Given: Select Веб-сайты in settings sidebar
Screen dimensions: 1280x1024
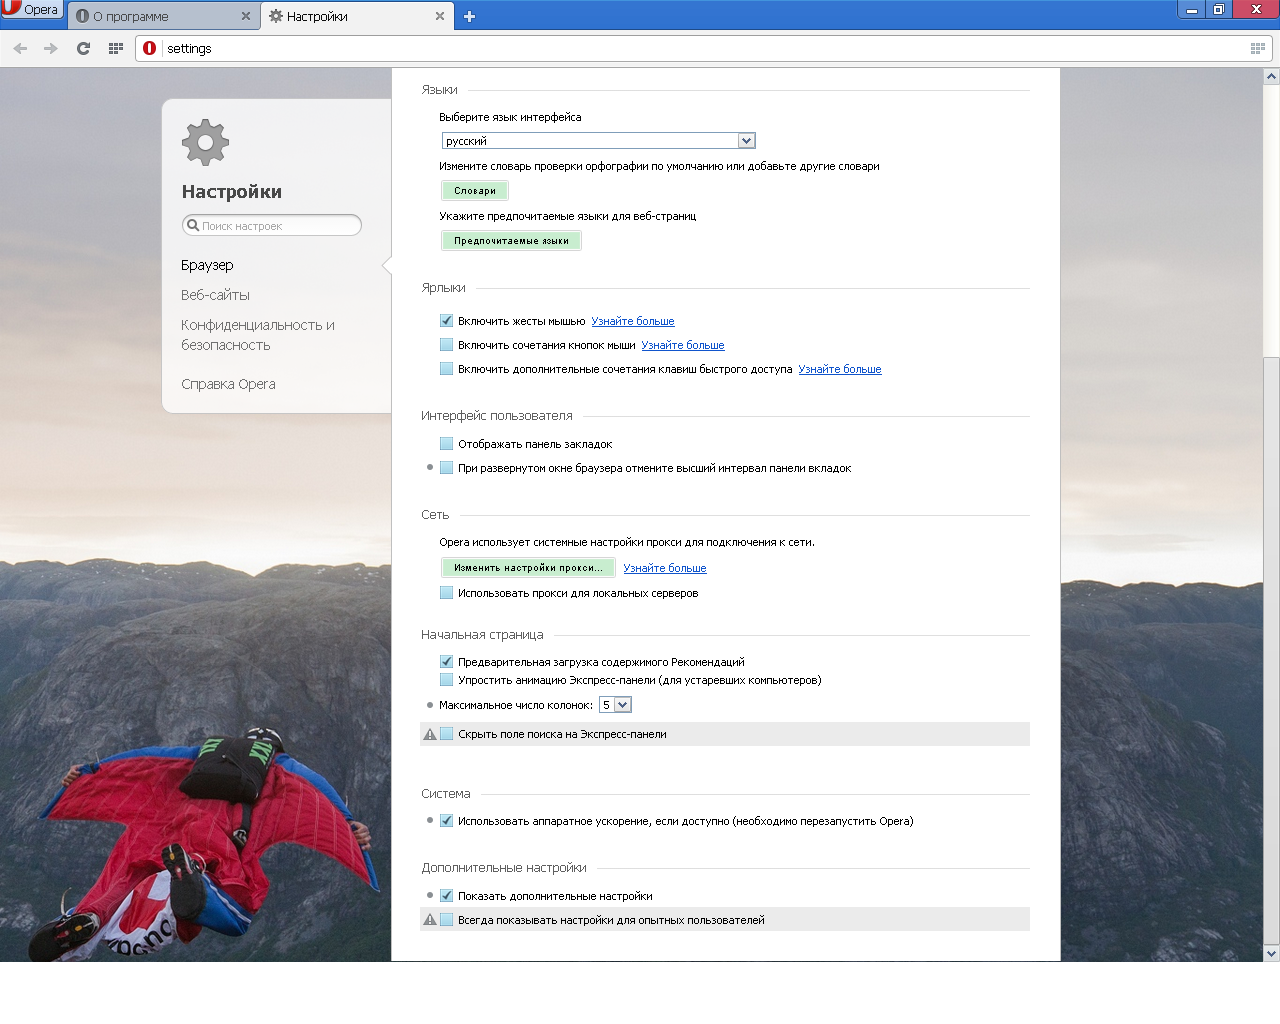Looking at the screenshot, I should tap(215, 295).
